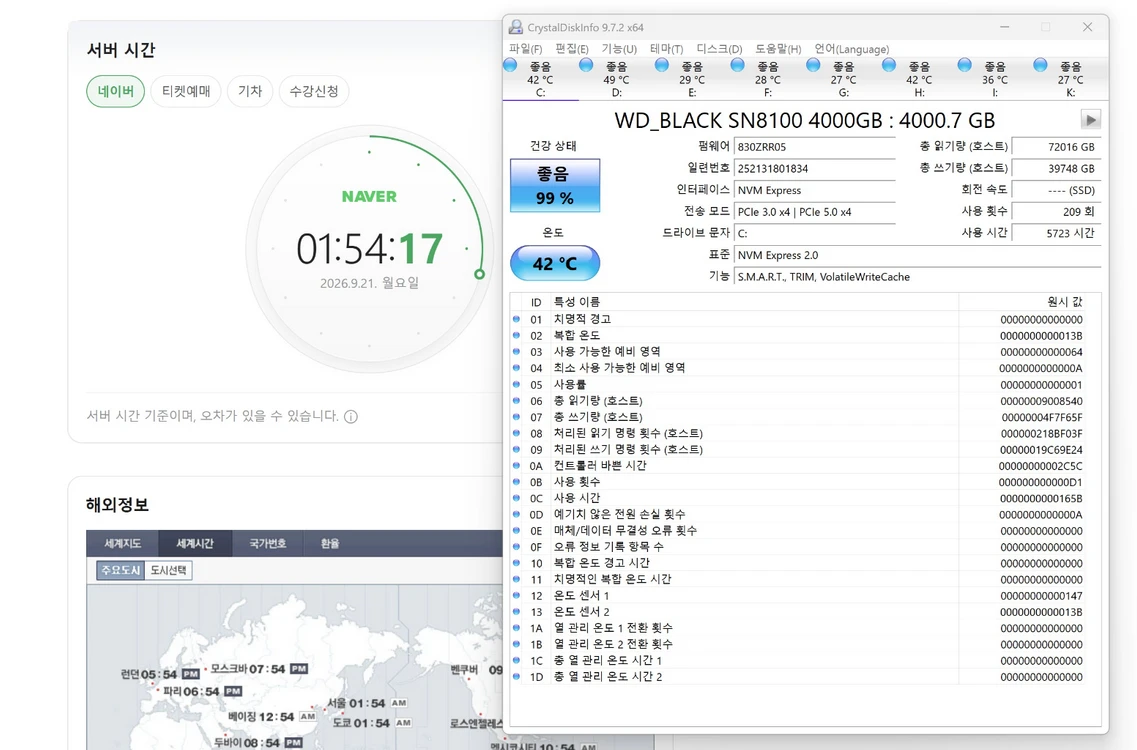Click the interface field NVM Express

coord(814,190)
